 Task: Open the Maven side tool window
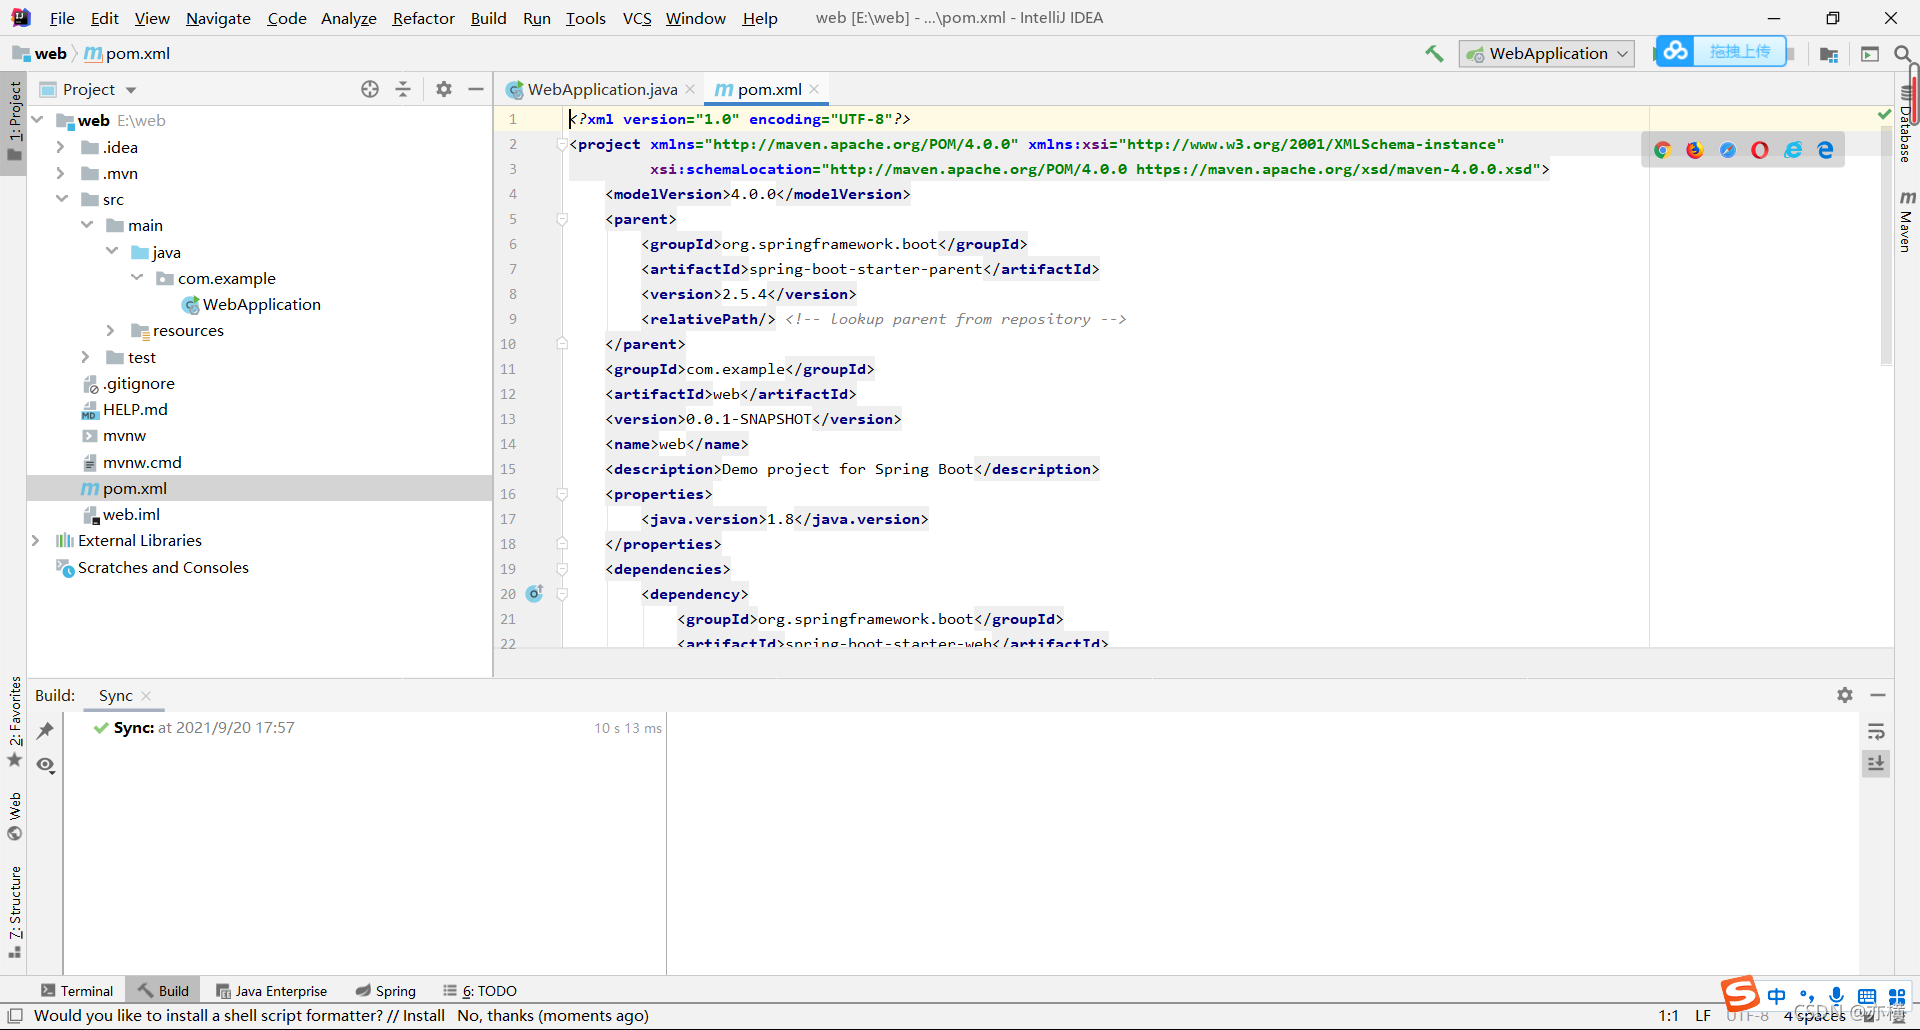(x=1906, y=221)
